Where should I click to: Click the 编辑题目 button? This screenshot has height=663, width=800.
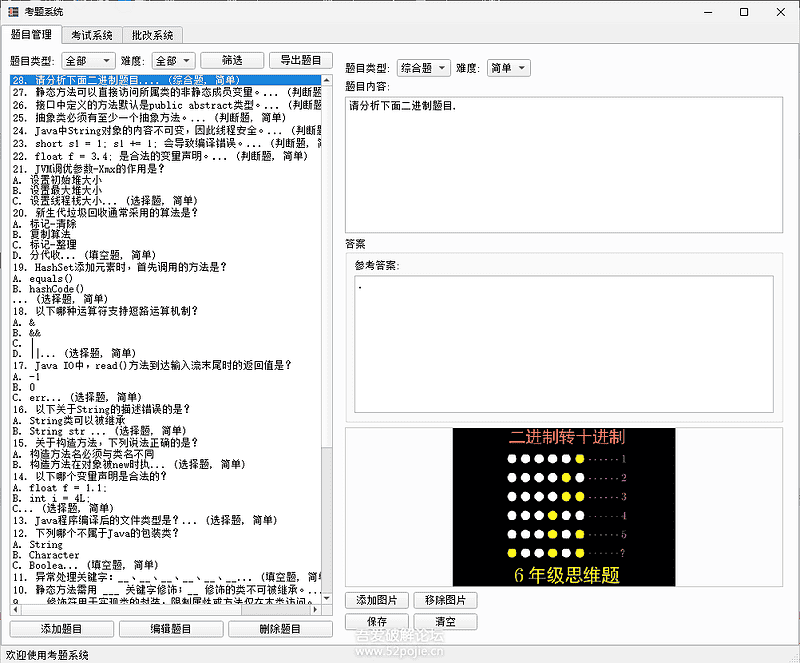click(171, 629)
